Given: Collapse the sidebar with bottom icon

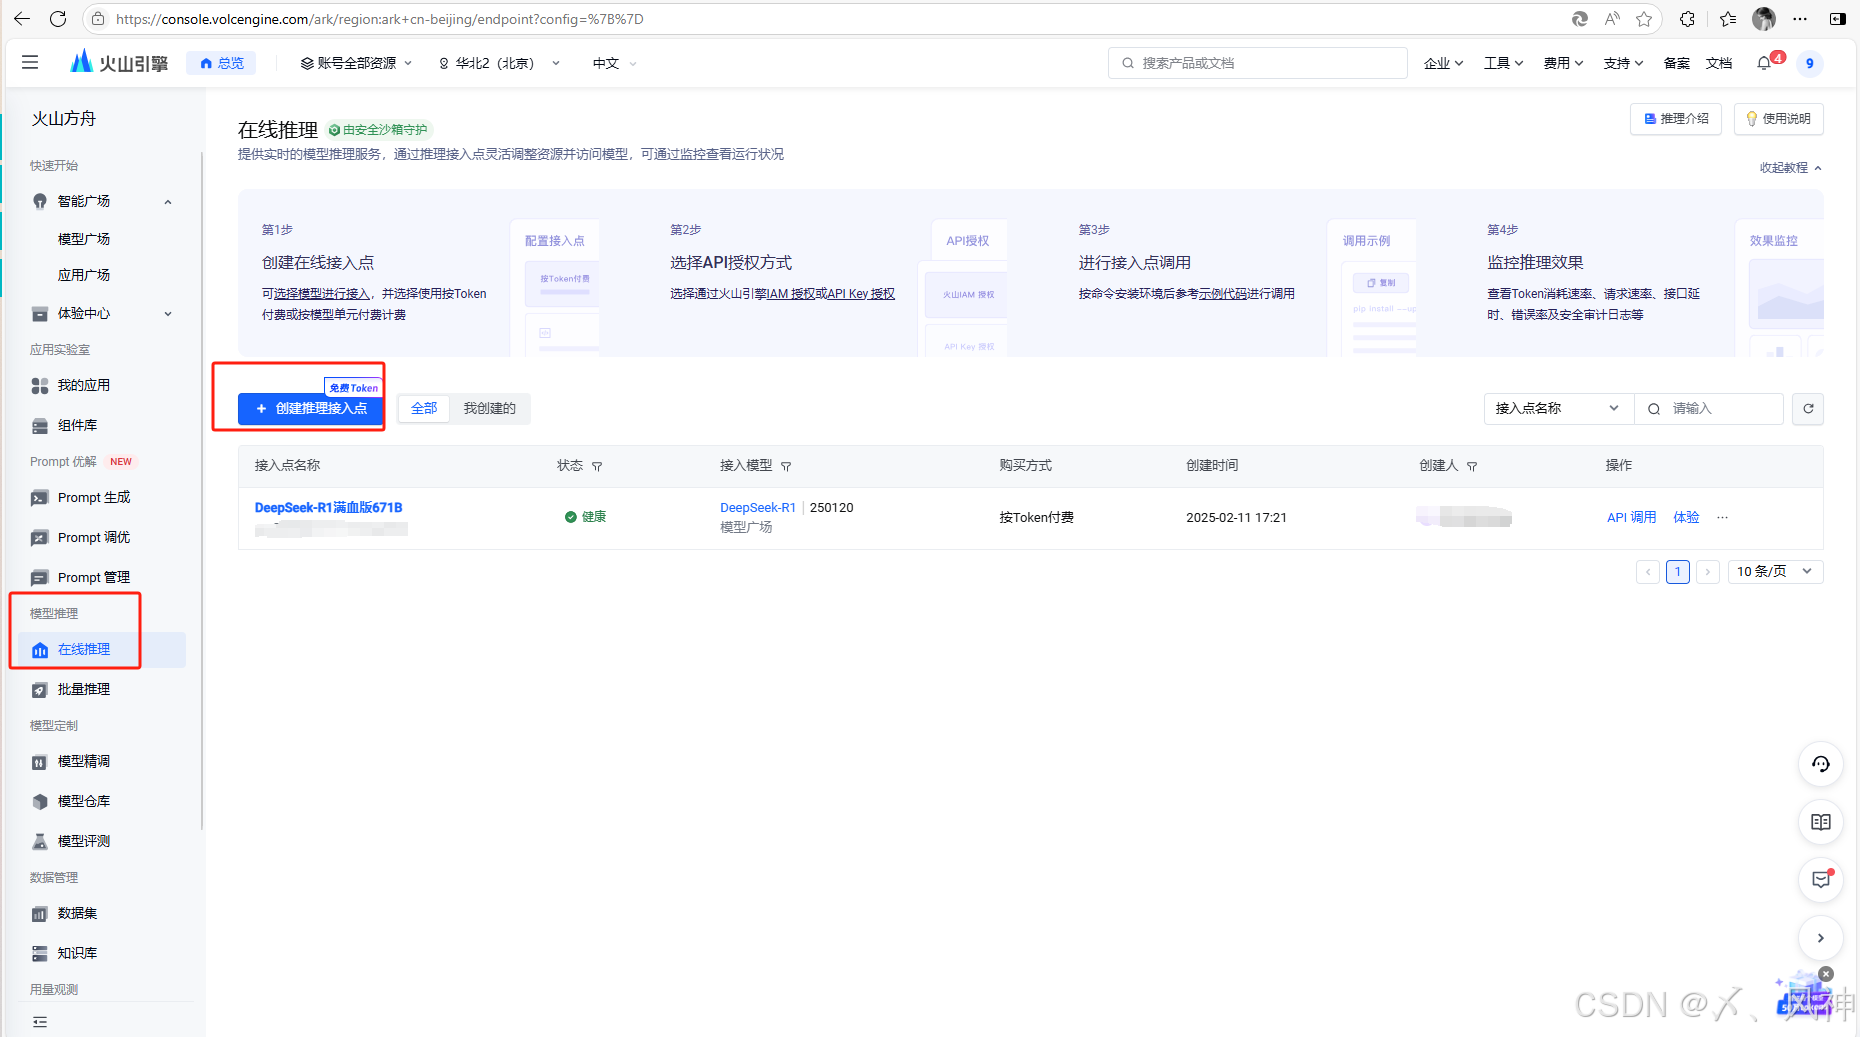Looking at the screenshot, I should (x=40, y=1022).
